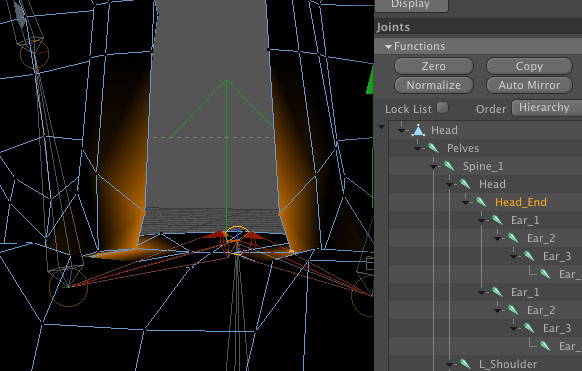
Task: Click the joint icon next to Head_End
Action: pyautogui.click(x=481, y=202)
